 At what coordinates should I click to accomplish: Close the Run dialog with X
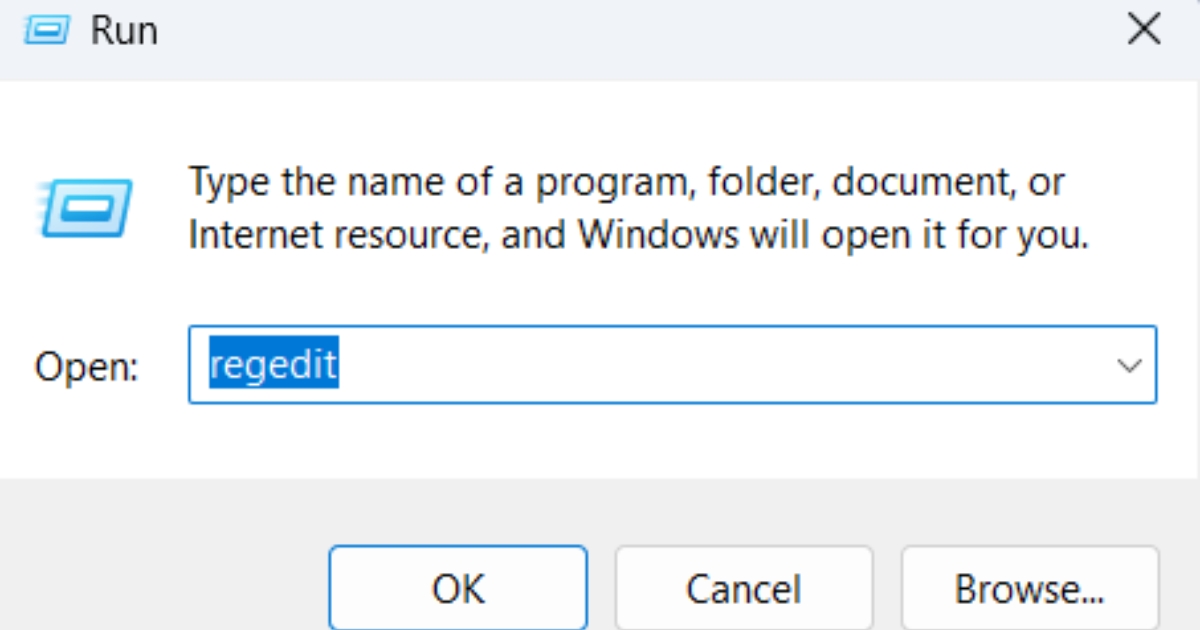pos(1143,30)
